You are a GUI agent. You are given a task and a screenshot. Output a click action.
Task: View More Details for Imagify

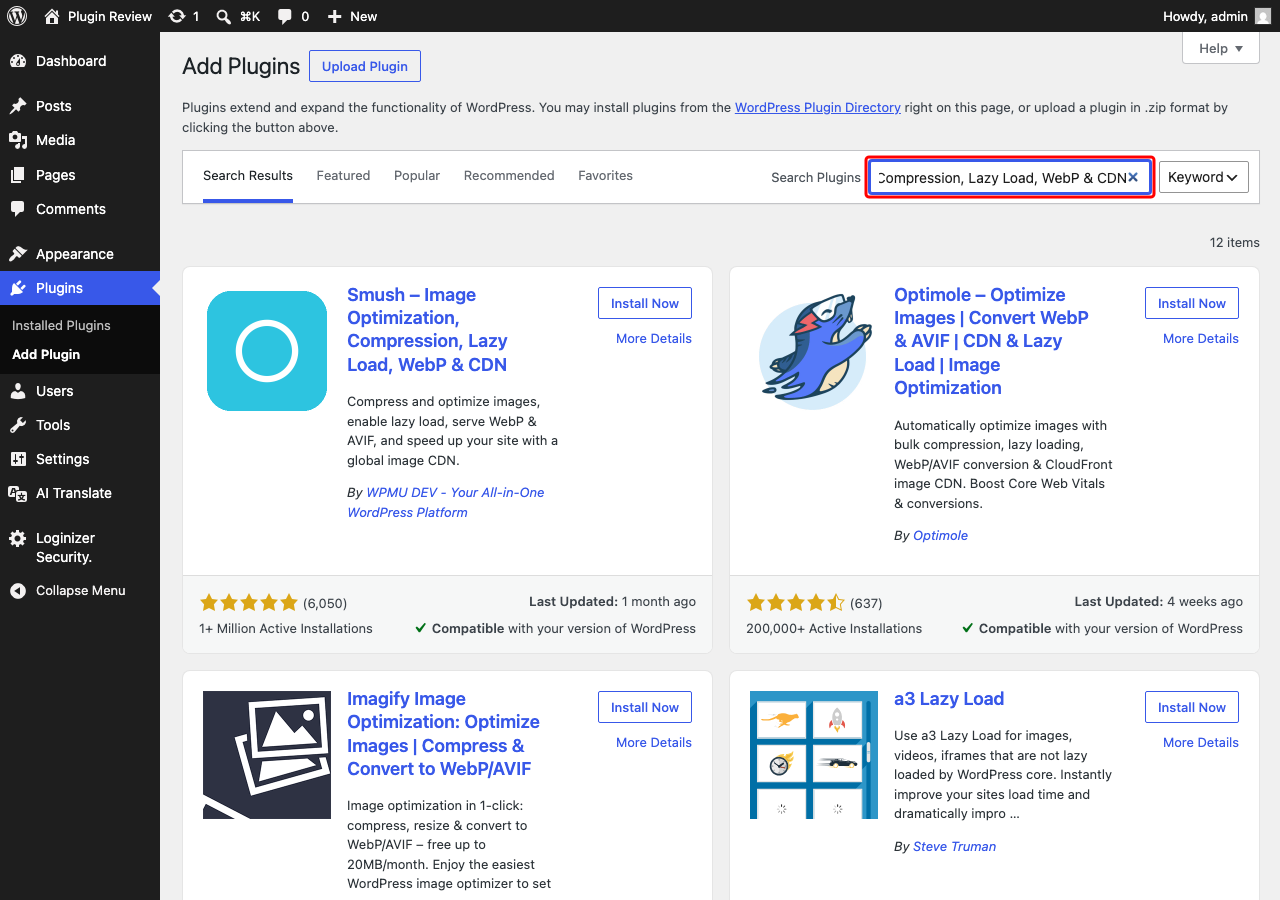[654, 743]
